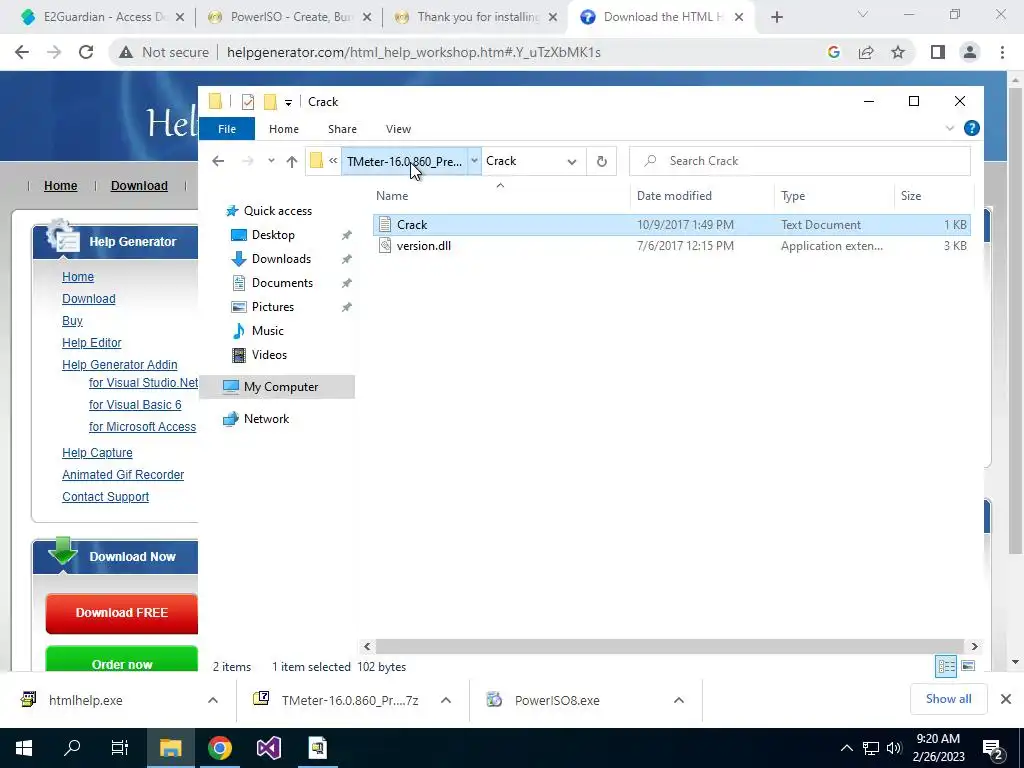
Task: Close the downloads bar
Action: click(1006, 699)
